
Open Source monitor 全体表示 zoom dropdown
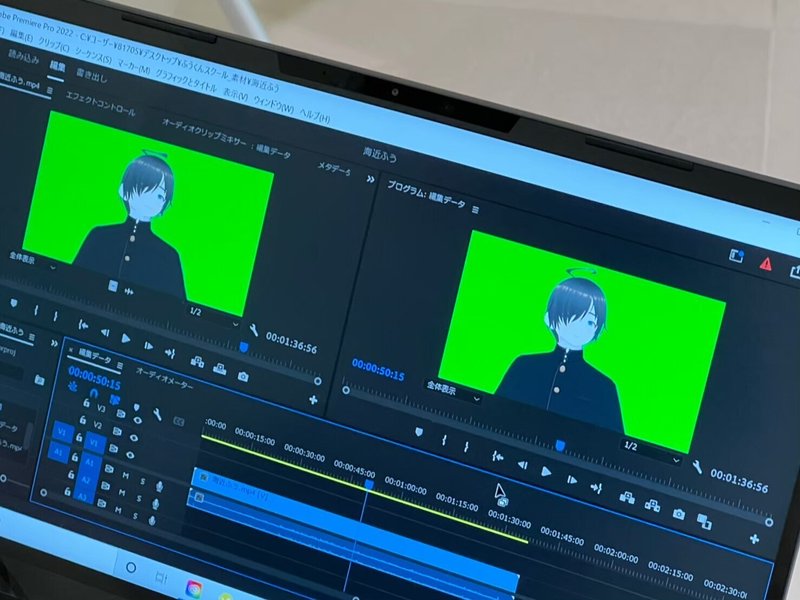[x=34, y=262]
